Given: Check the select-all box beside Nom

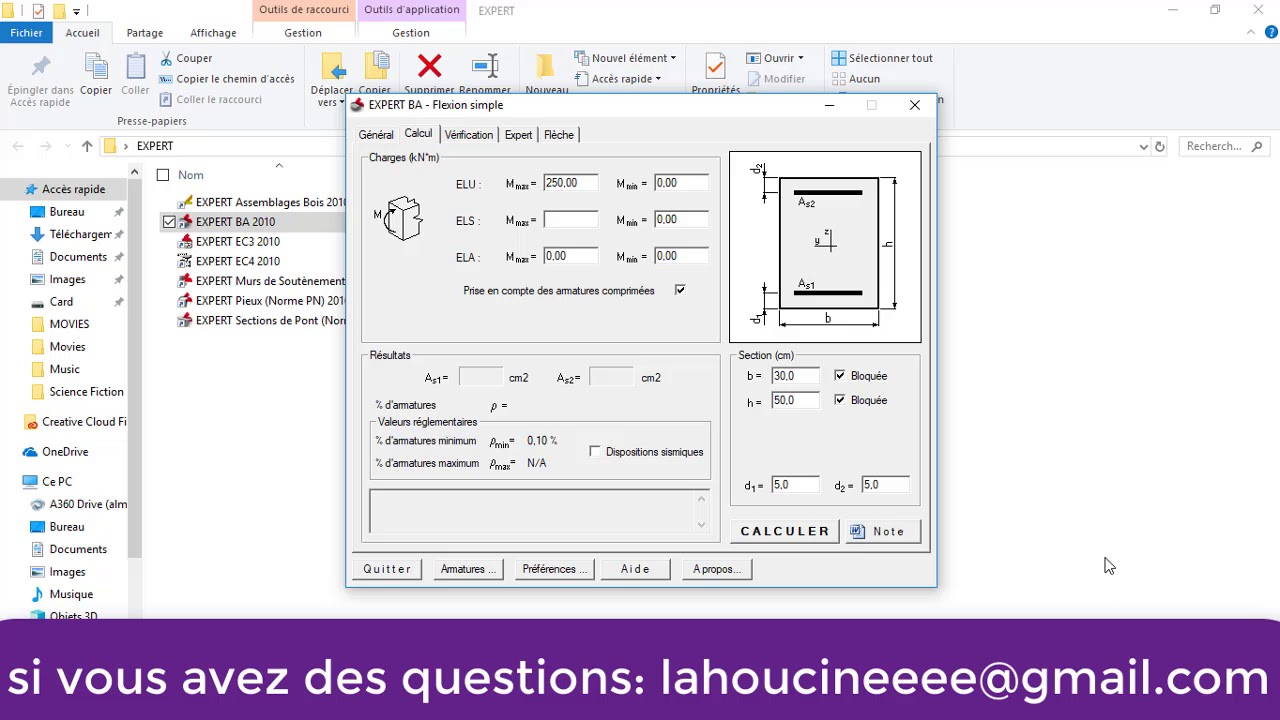Looking at the screenshot, I should (163, 175).
